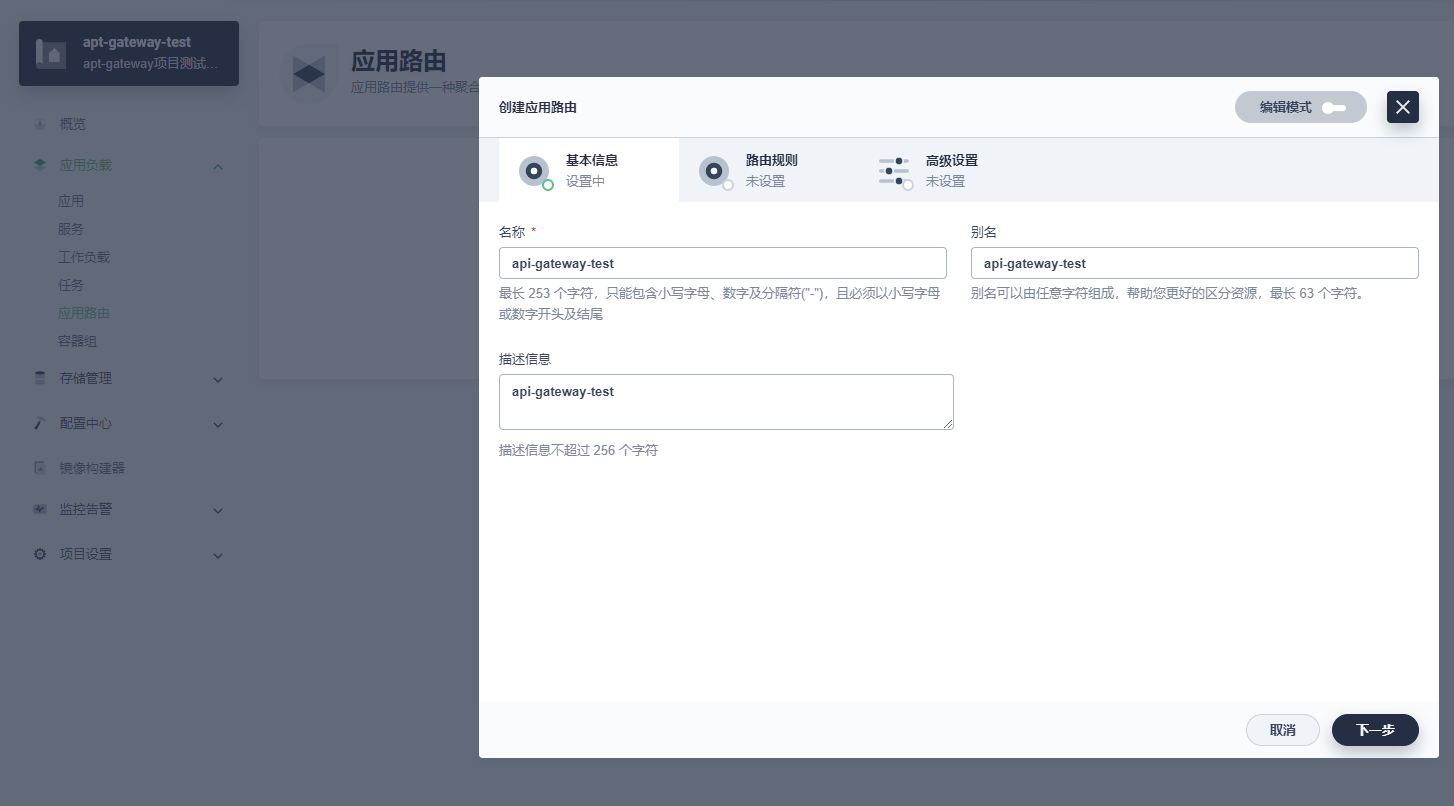The width and height of the screenshot is (1454, 806).
Task: Focus the 描述信息 textarea
Action: coord(726,402)
